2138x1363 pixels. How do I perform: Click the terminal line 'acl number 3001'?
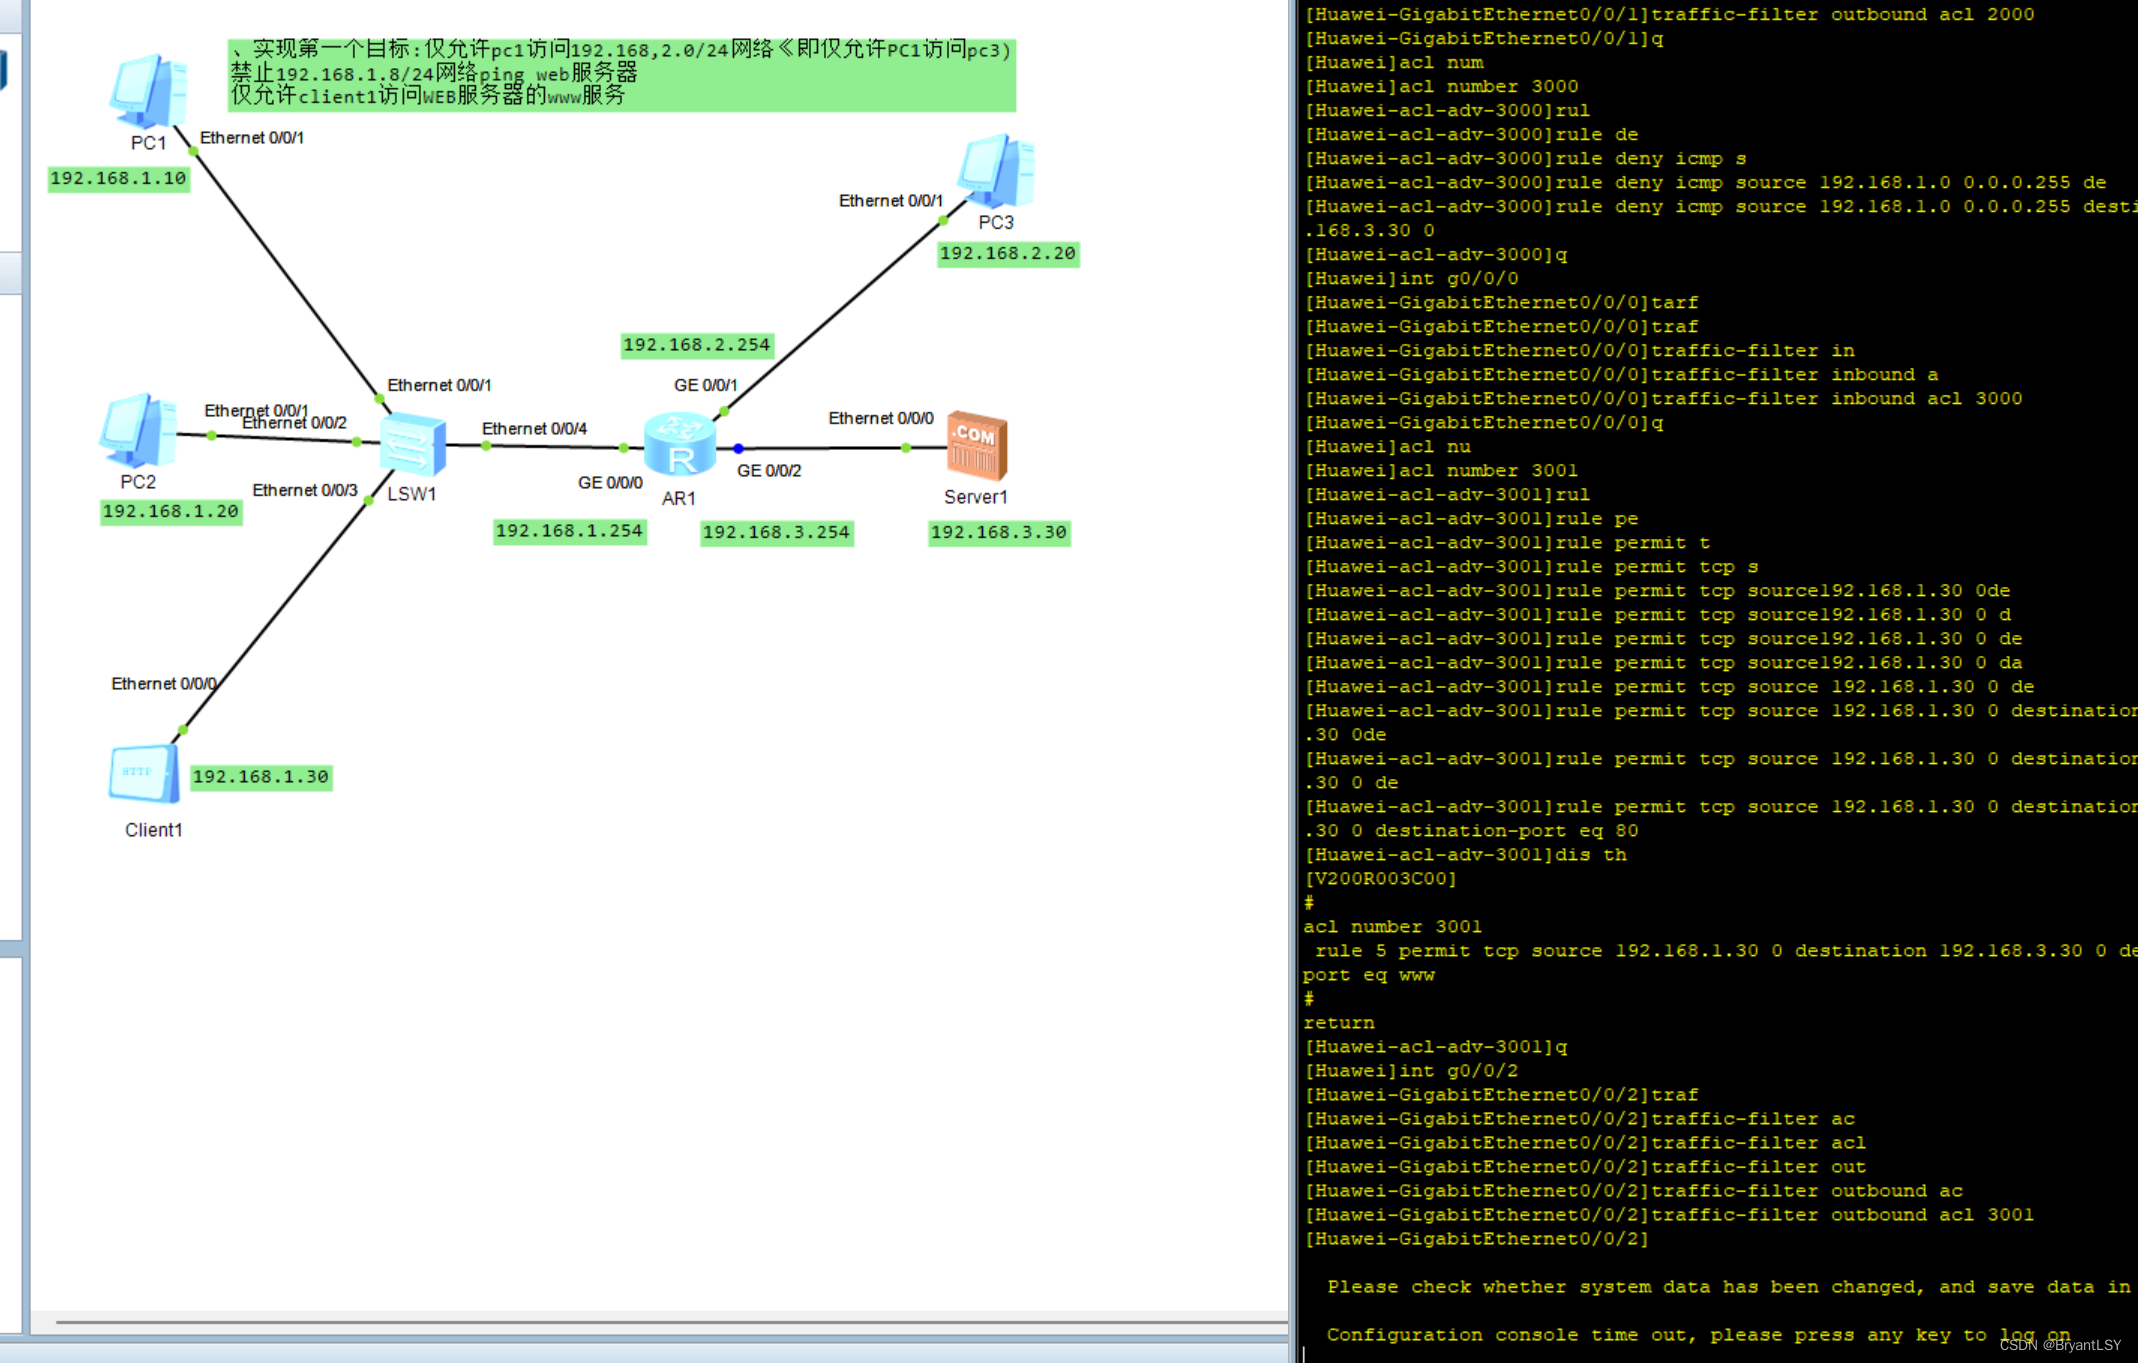click(x=1393, y=927)
